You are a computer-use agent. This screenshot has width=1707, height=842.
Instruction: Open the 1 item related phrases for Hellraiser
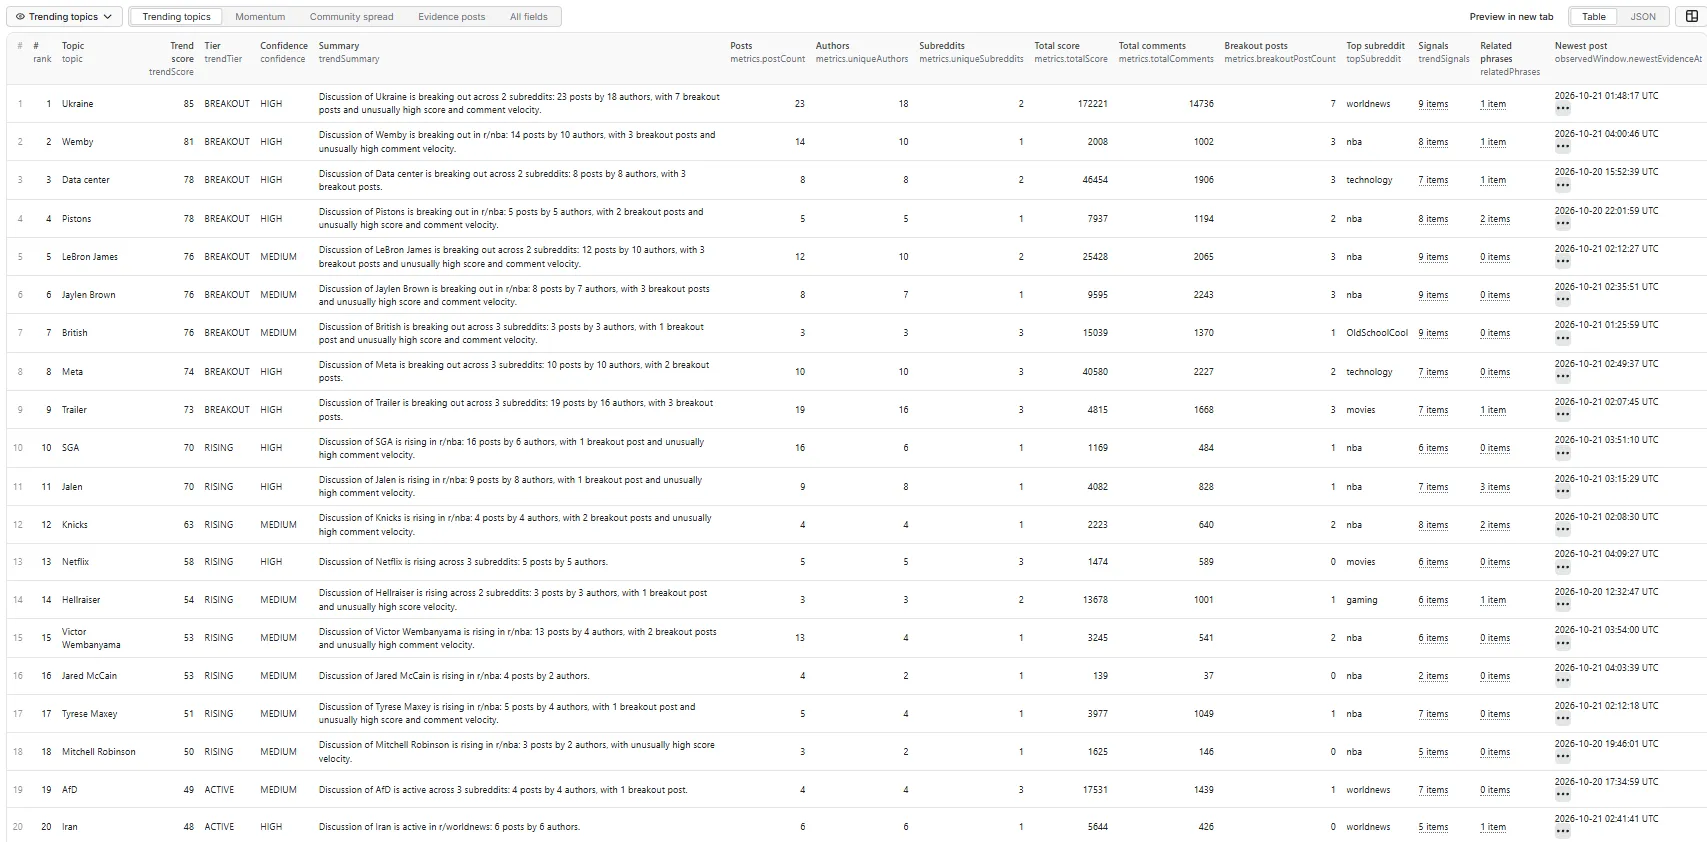click(x=1493, y=600)
